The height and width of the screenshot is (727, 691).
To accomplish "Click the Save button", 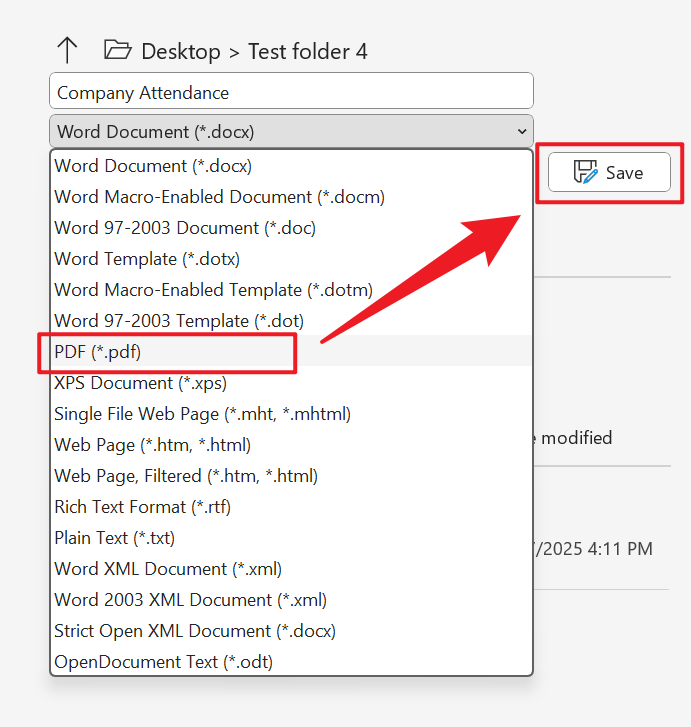I will click(609, 172).
